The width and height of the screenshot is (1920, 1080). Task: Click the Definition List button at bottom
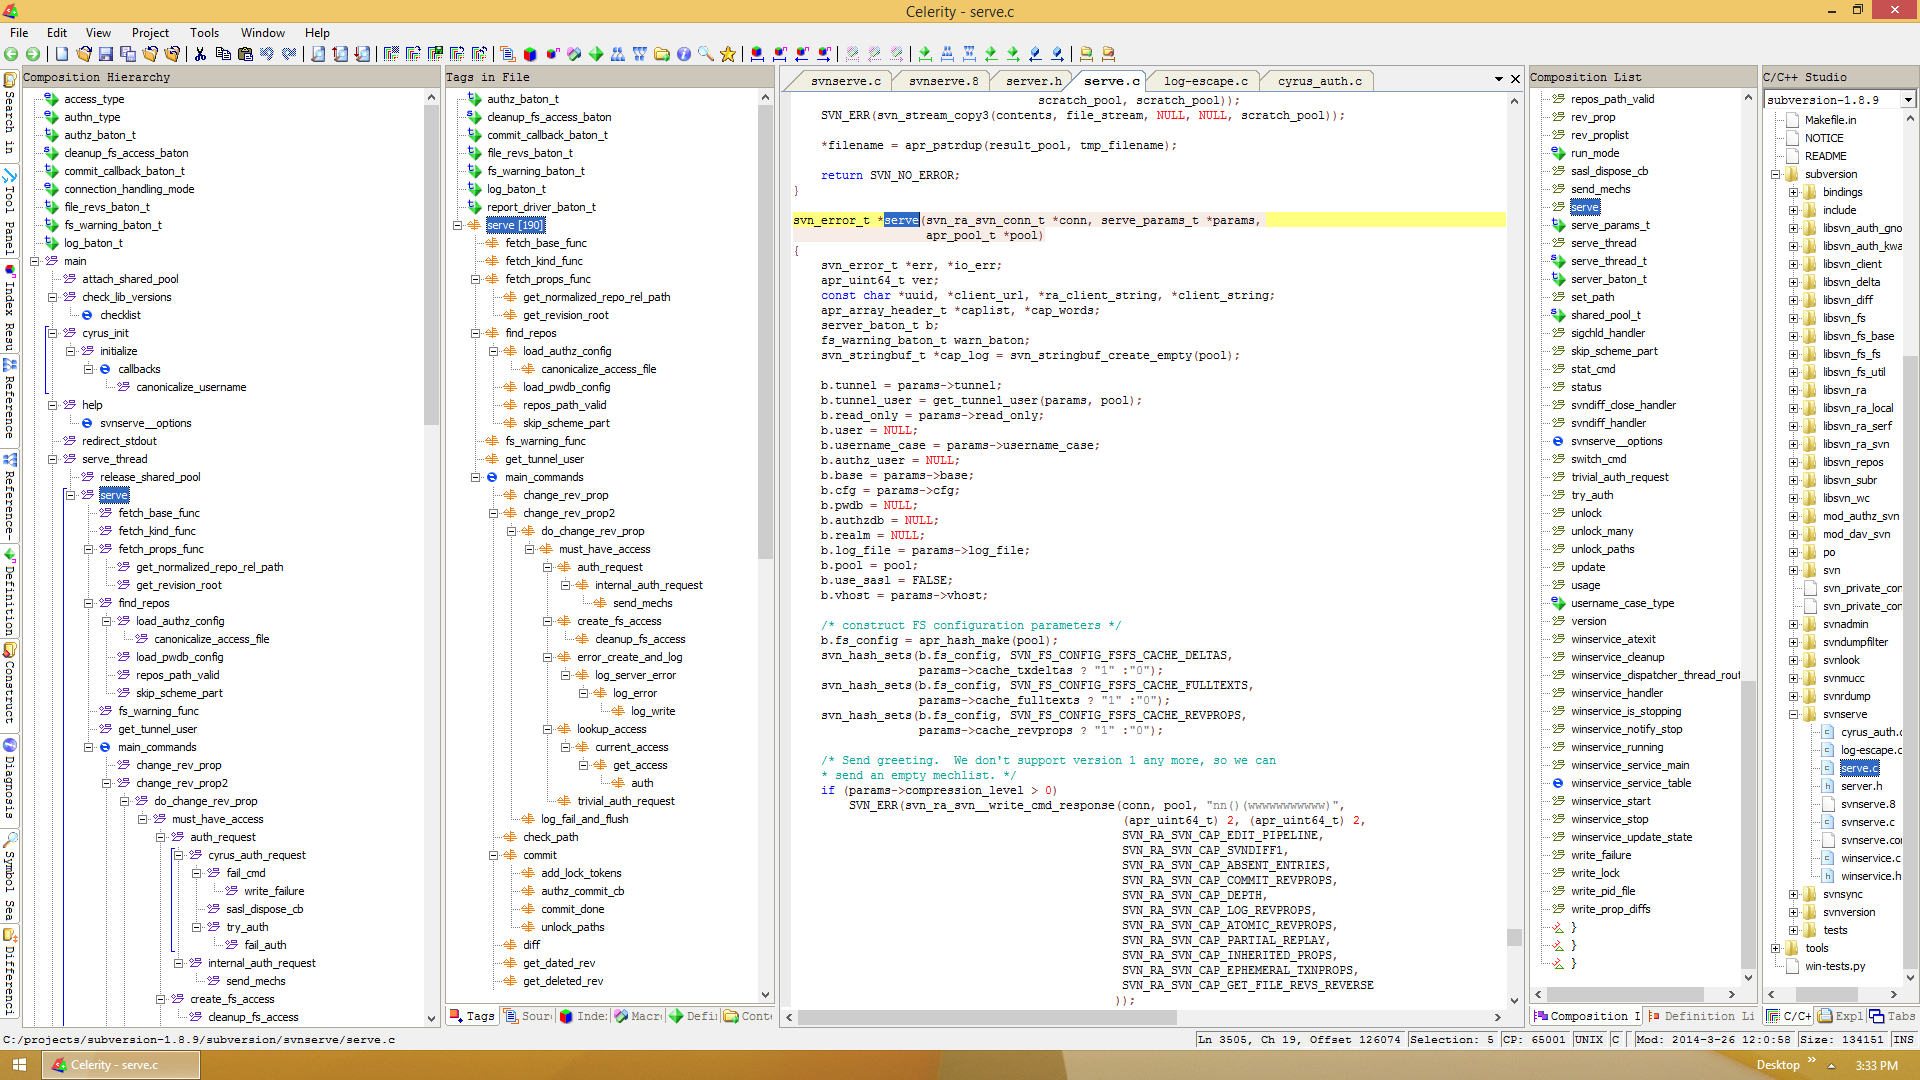click(x=1700, y=1015)
